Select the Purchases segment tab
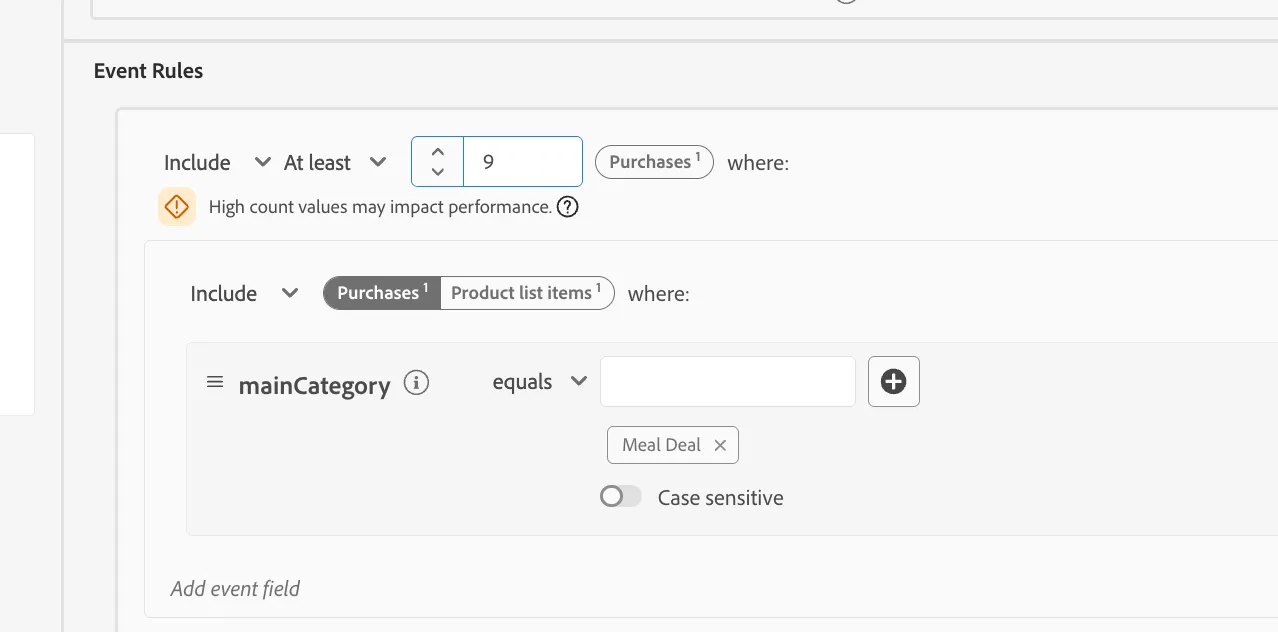Image resolution: width=1278 pixels, height=632 pixels. point(382,293)
